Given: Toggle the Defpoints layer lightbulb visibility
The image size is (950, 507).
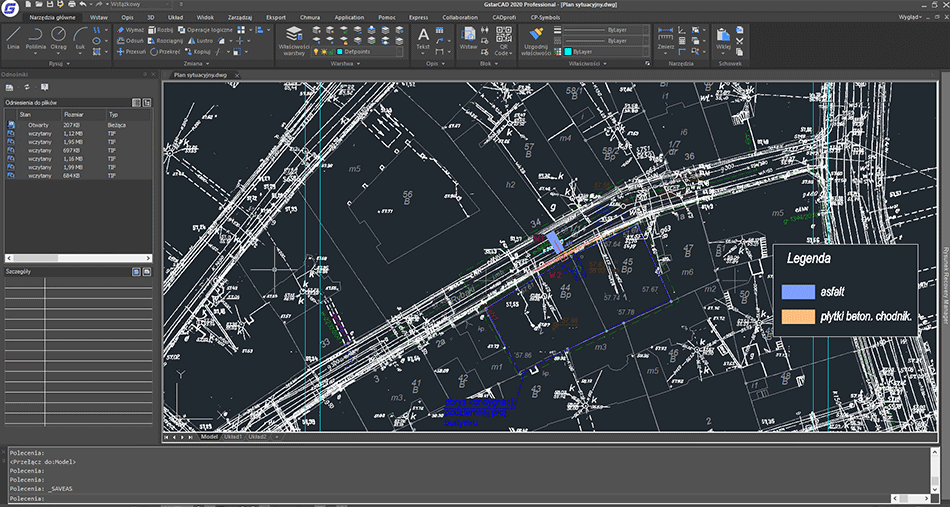Looking at the screenshot, I should [317, 51].
